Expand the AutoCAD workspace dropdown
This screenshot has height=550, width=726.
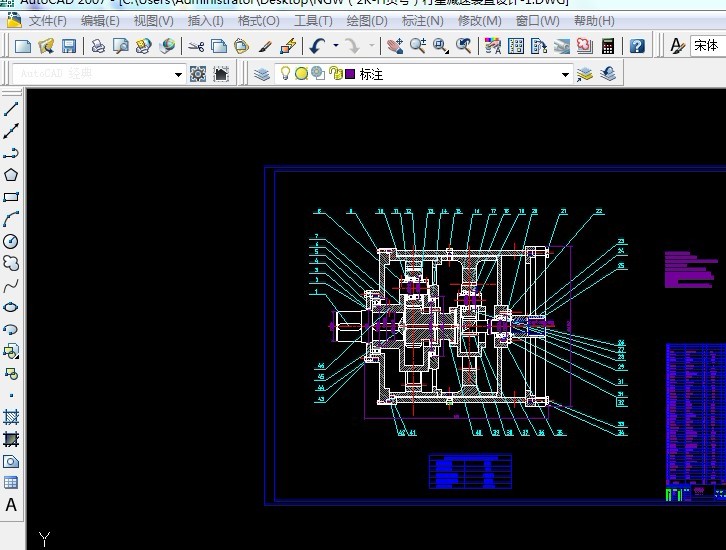coord(179,74)
